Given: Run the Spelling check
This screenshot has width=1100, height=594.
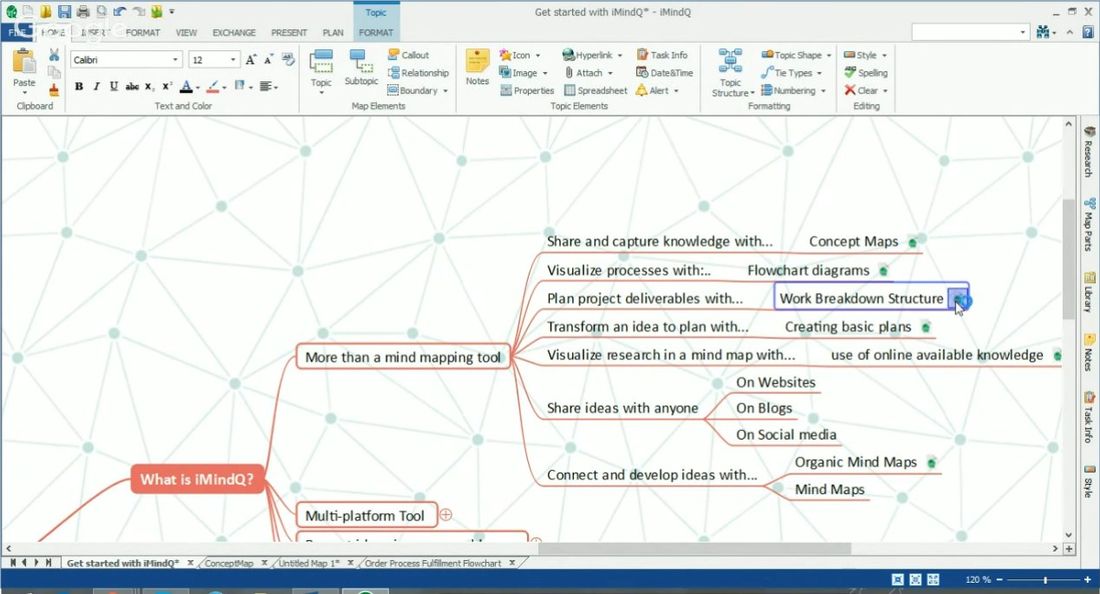Looking at the screenshot, I should click(x=866, y=73).
